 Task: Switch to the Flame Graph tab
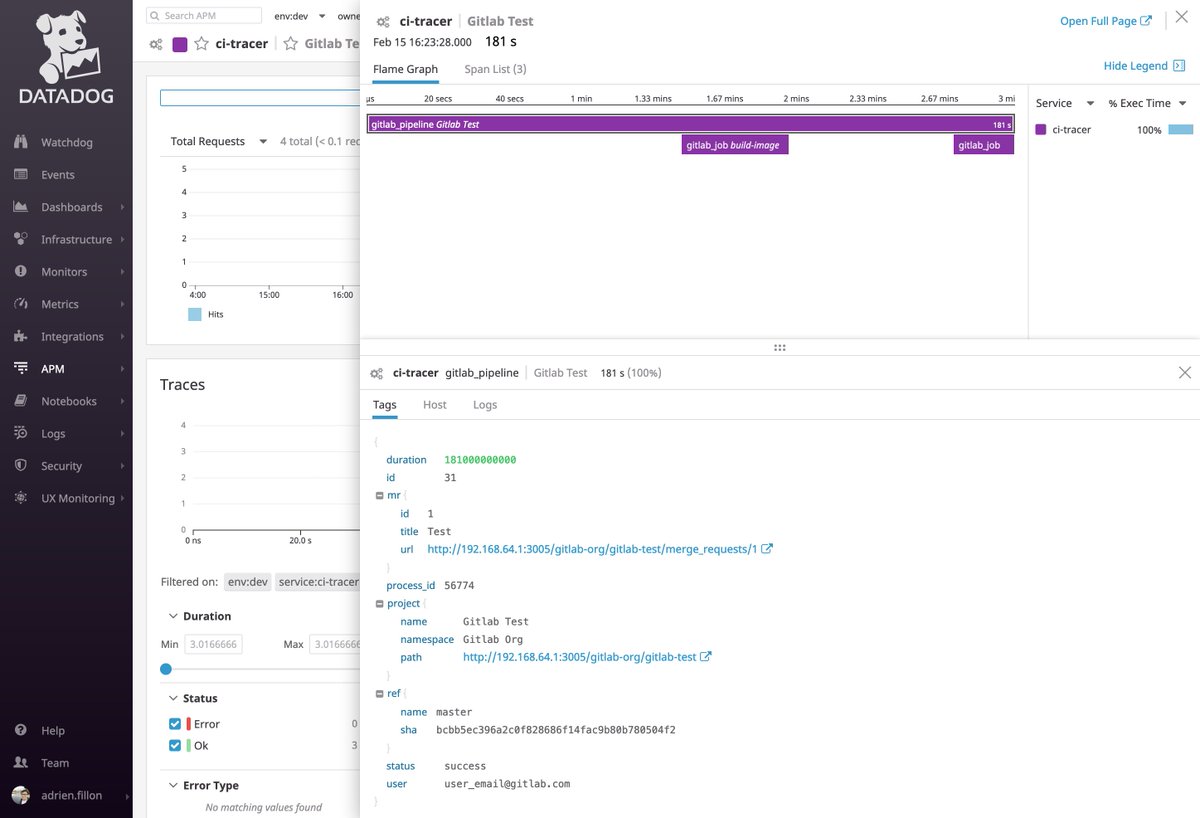405,69
